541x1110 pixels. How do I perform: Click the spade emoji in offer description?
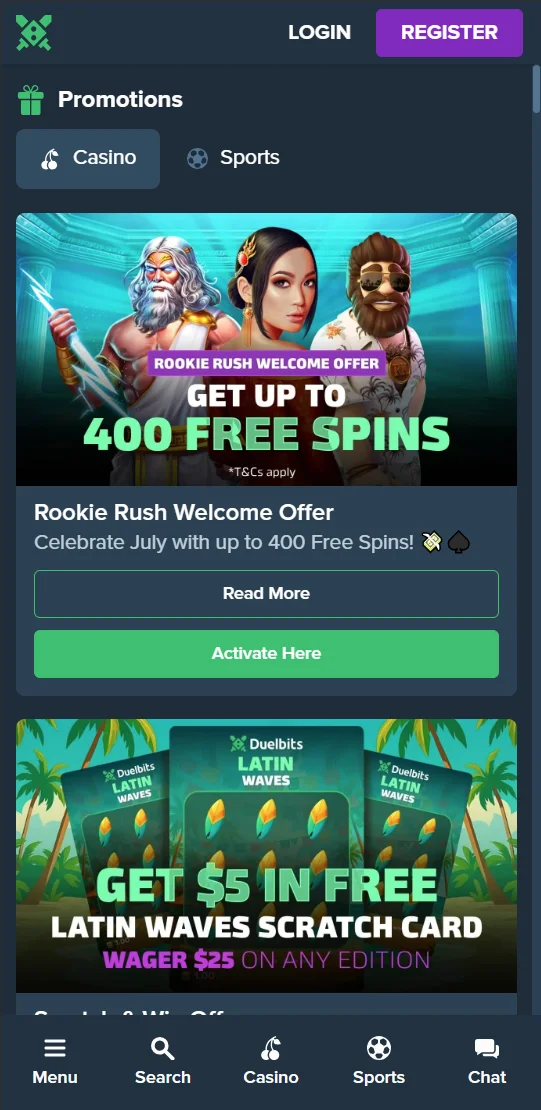(x=459, y=543)
